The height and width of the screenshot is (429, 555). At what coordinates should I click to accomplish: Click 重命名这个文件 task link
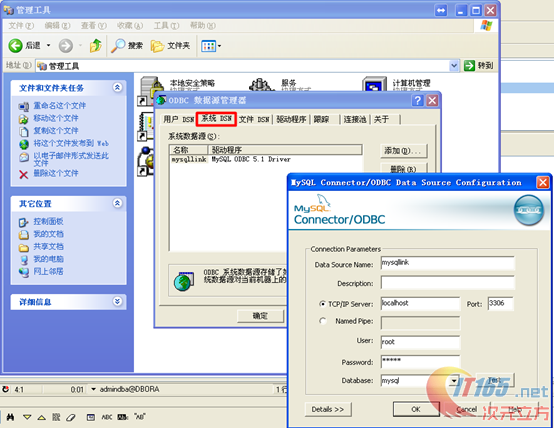[59, 105]
